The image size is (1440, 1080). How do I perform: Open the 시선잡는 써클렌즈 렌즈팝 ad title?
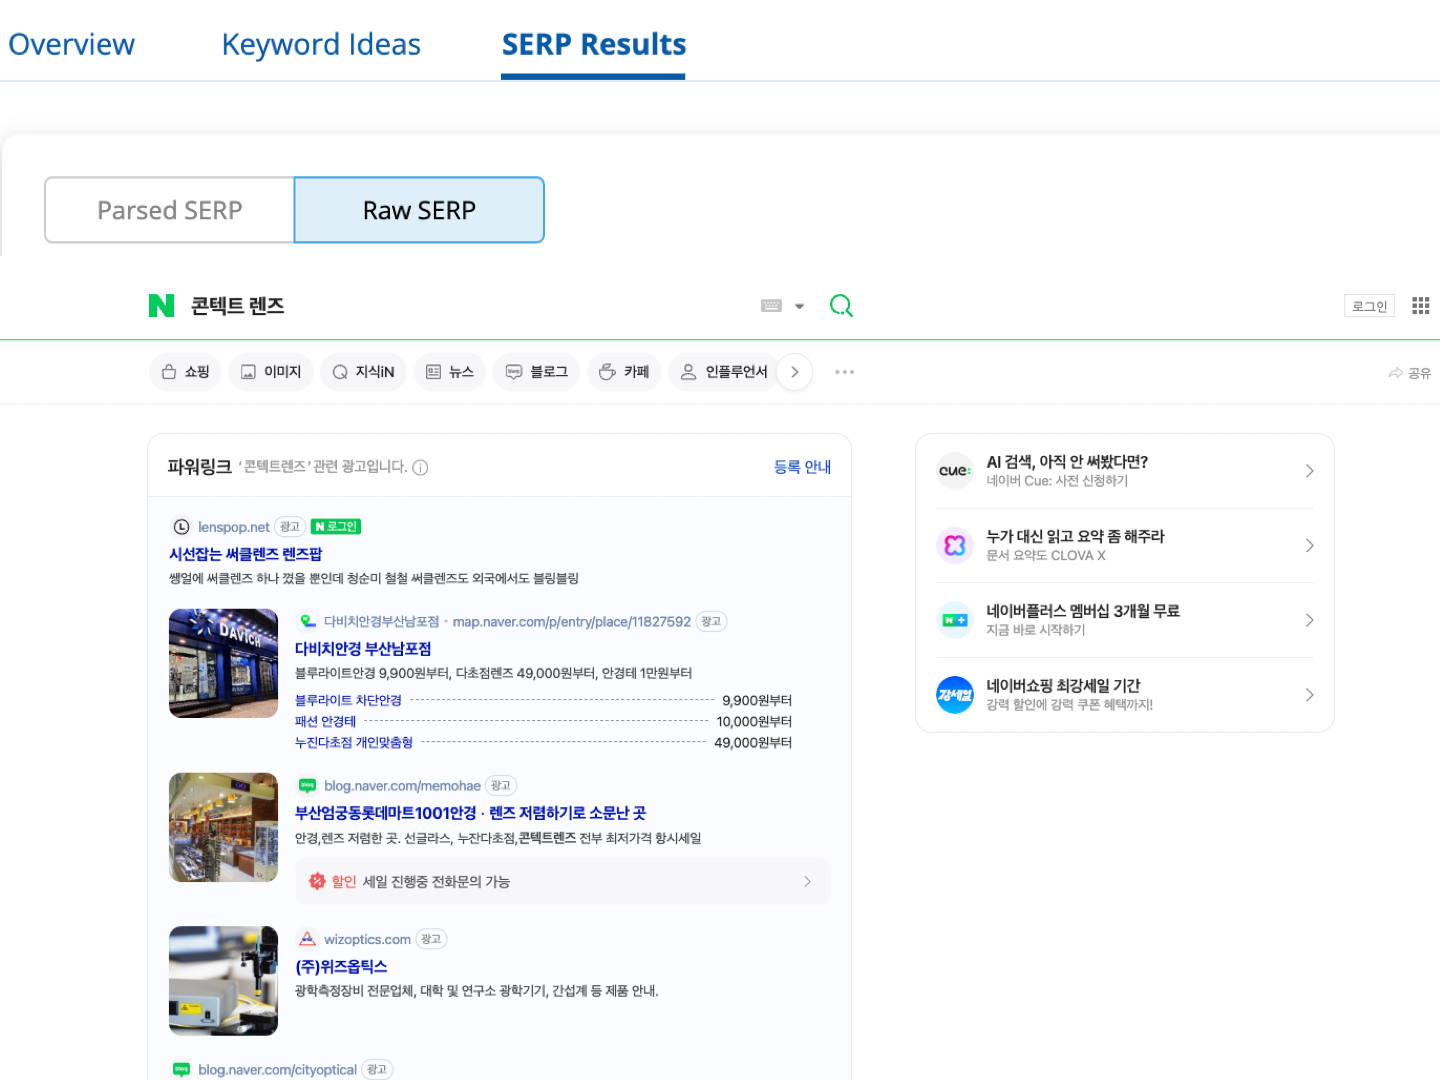pos(245,554)
